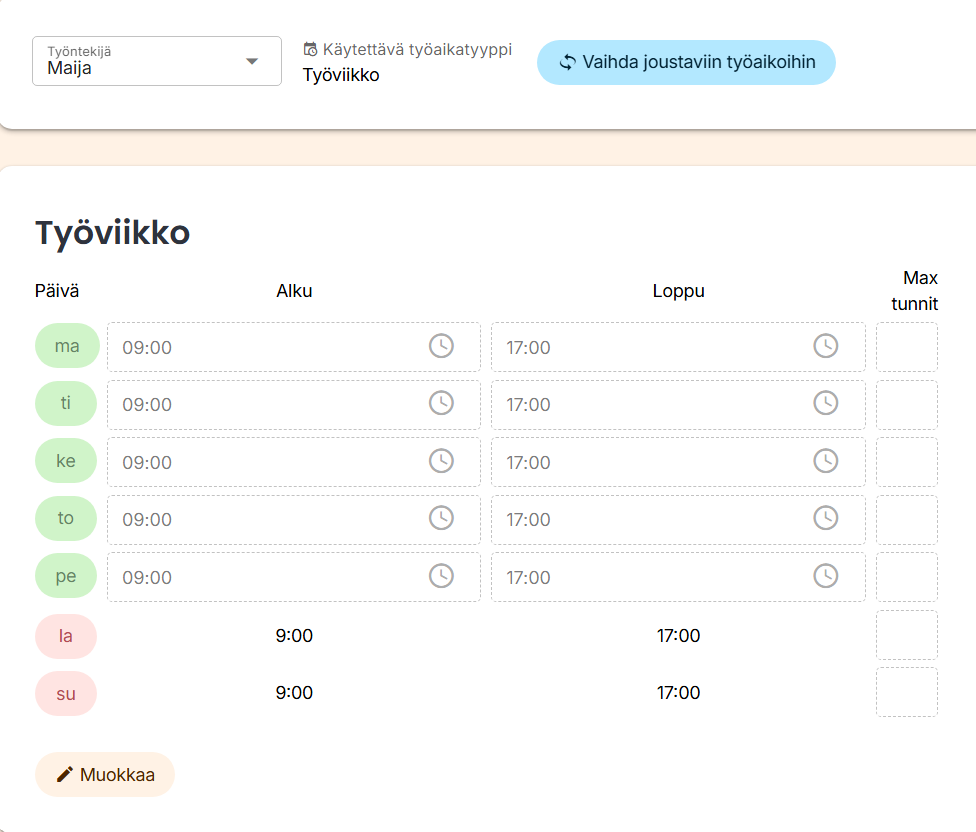Open the Työntekijä employee dropdown
This screenshot has width=976, height=832.
157,61
